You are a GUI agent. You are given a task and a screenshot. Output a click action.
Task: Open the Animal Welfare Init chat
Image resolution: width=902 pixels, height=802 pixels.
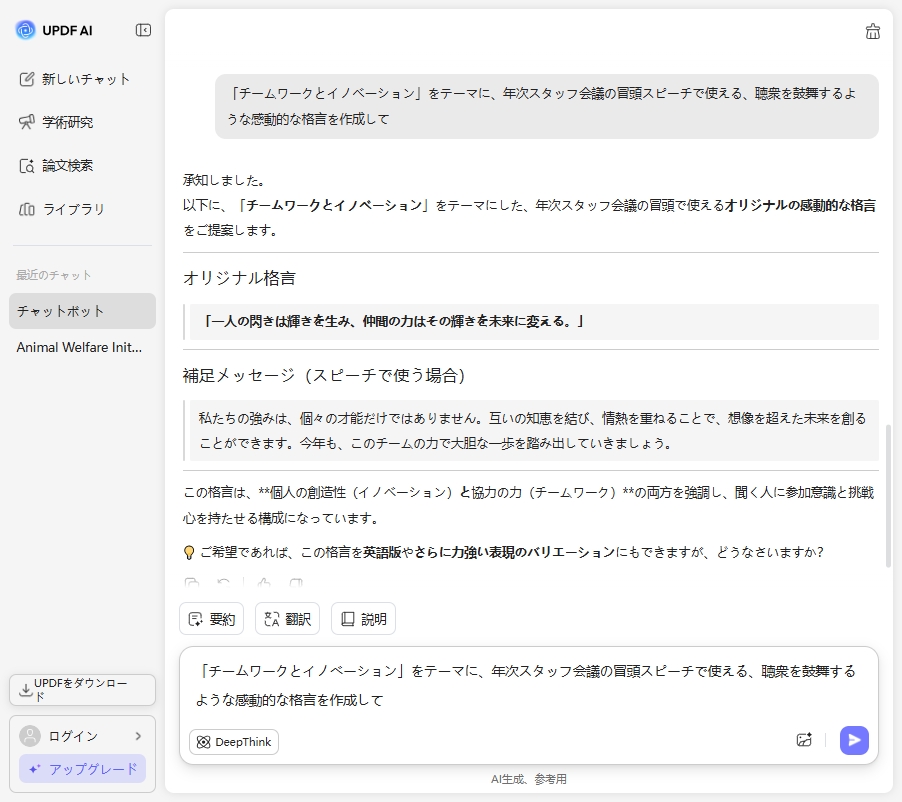tap(81, 347)
